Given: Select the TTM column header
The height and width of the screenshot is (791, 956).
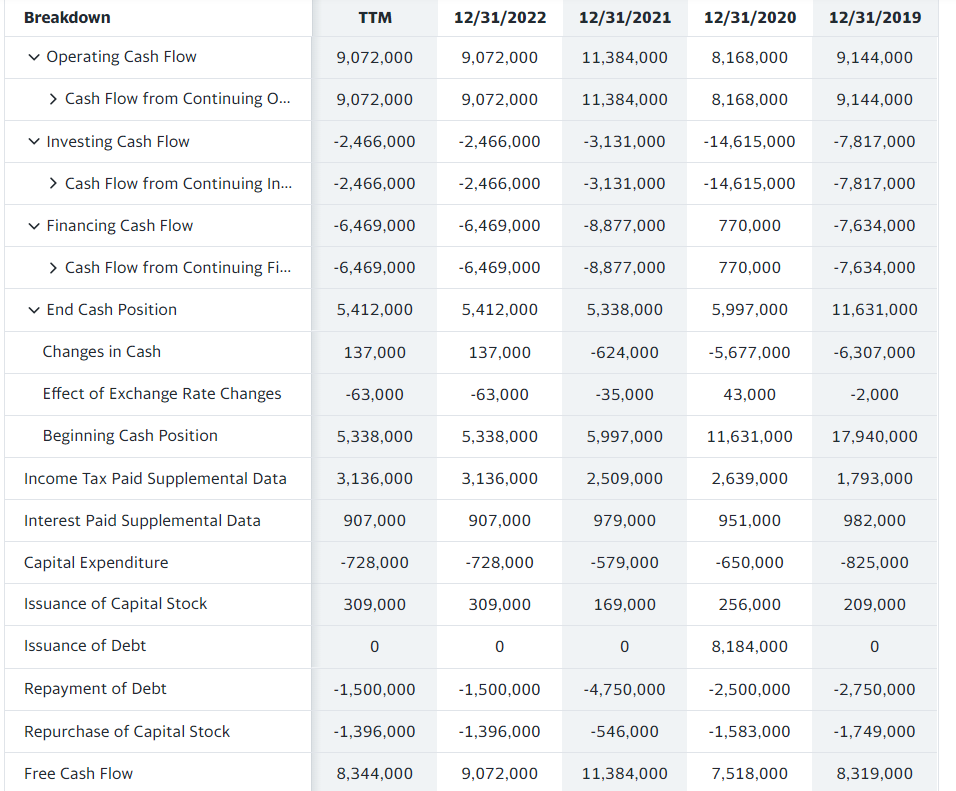Looking at the screenshot, I should [x=375, y=18].
